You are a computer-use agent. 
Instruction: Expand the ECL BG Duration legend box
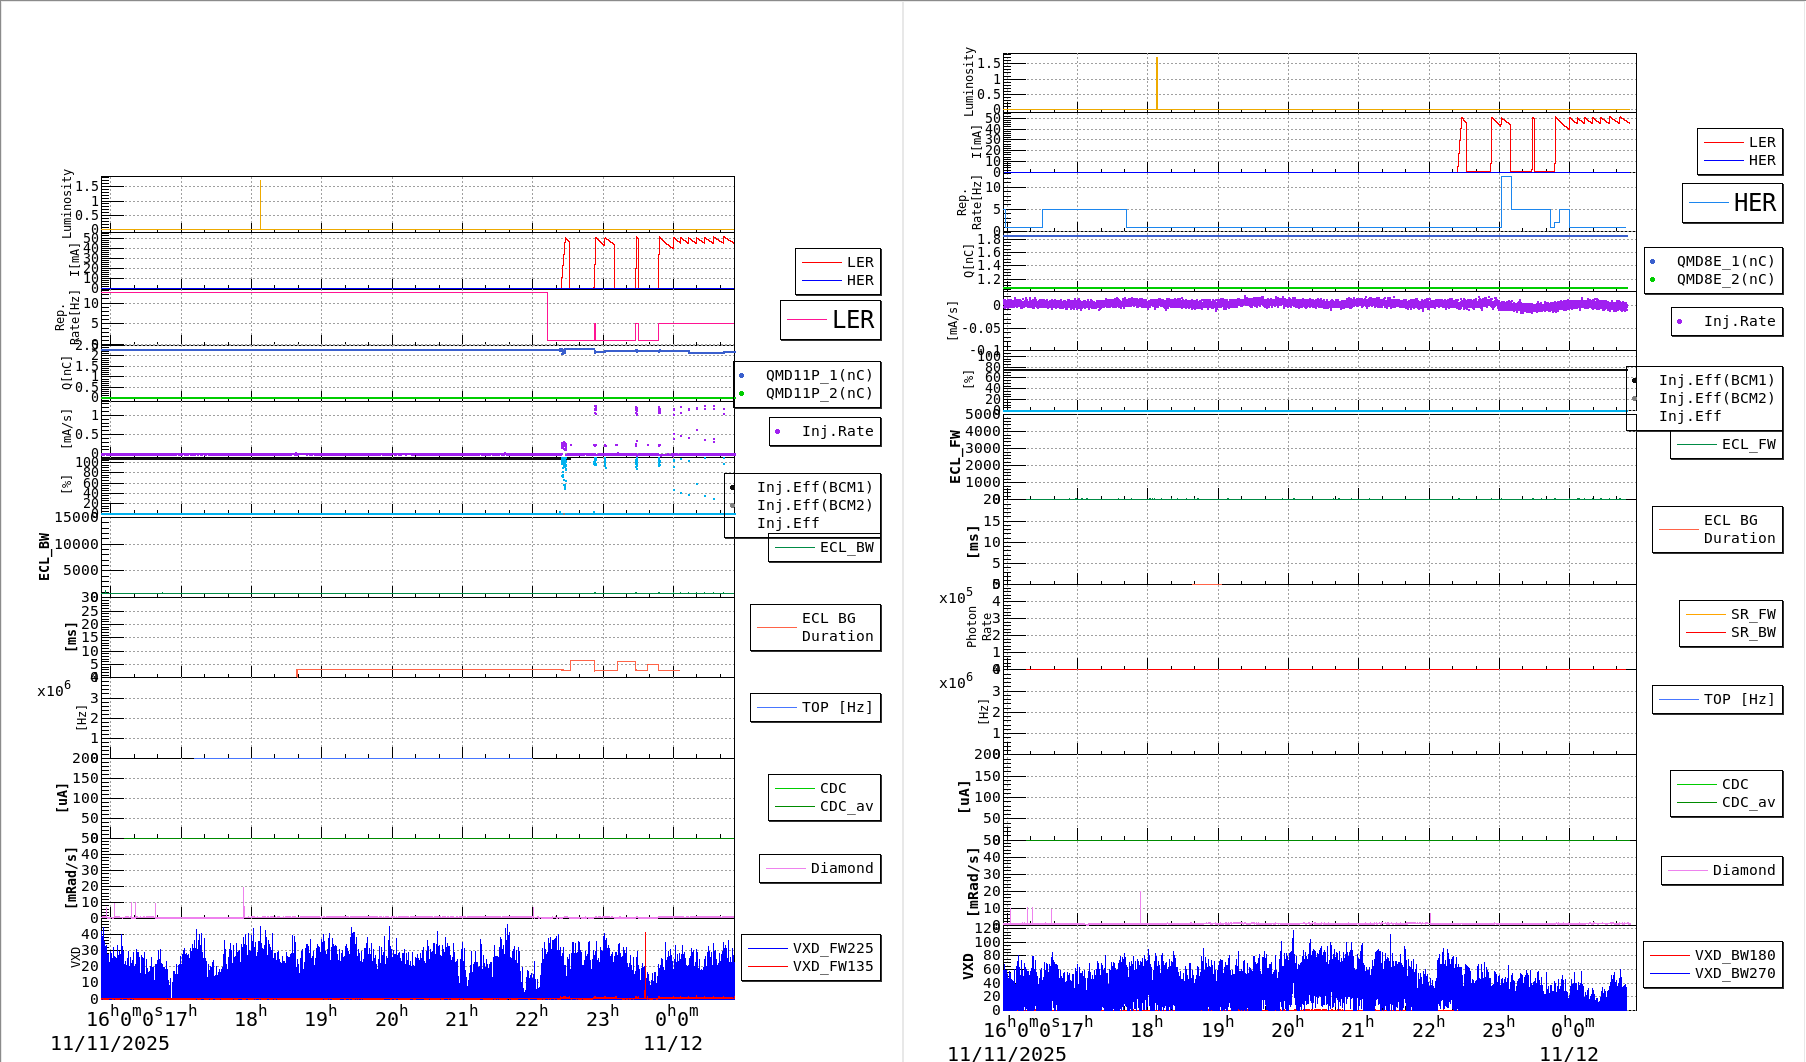coord(815,627)
